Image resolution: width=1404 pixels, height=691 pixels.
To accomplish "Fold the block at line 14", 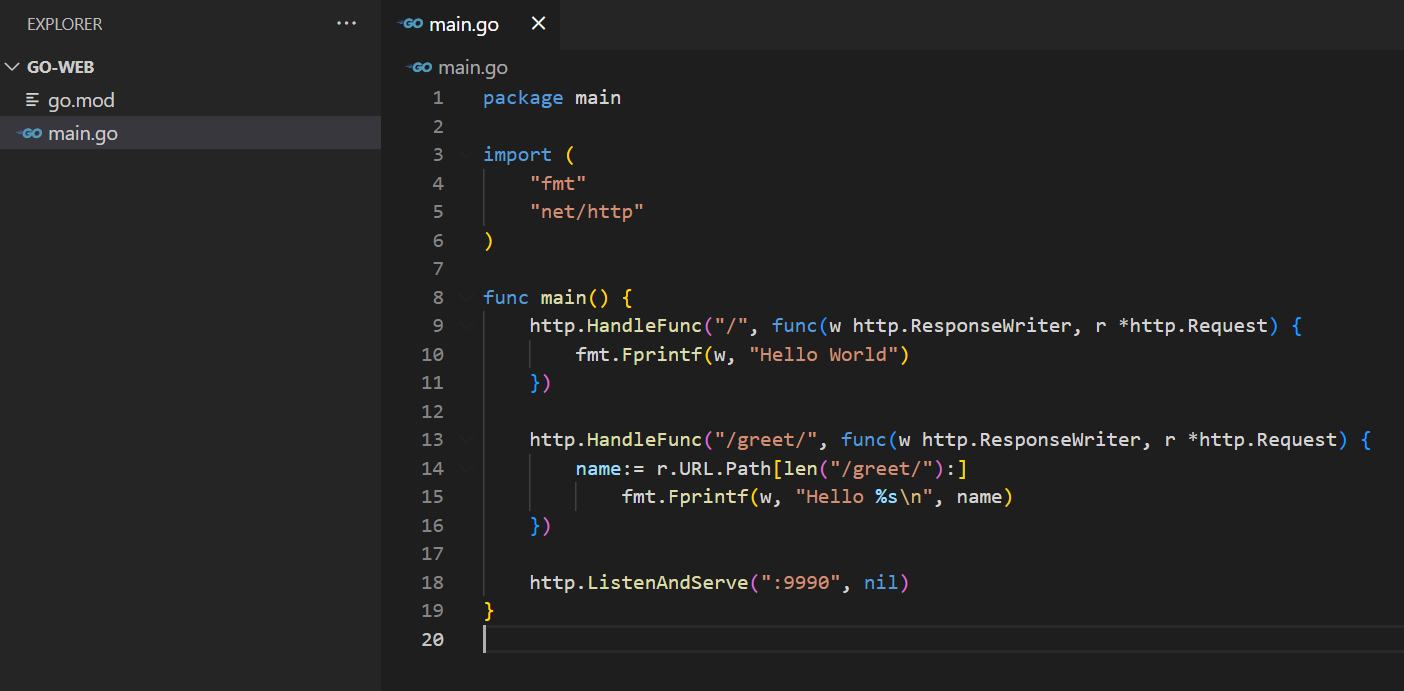I will click(x=465, y=469).
